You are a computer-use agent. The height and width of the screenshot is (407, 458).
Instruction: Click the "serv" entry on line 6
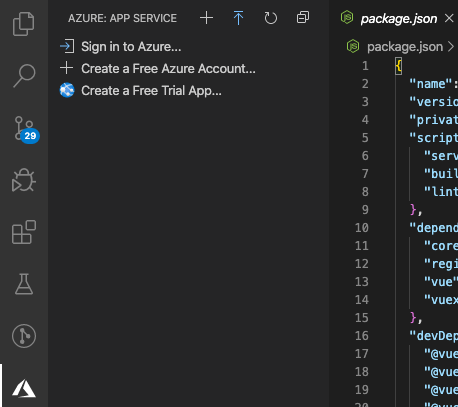pyautogui.click(x=441, y=156)
